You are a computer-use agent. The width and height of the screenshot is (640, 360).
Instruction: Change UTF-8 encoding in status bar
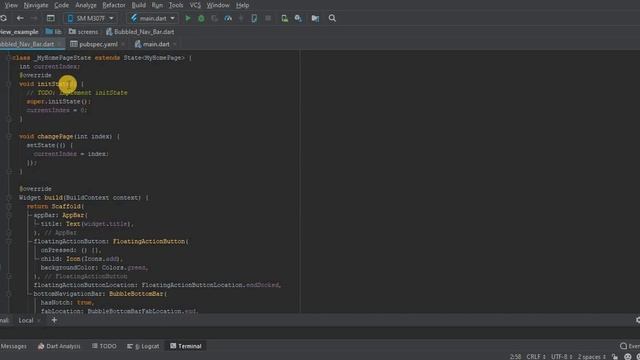coord(561,357)
